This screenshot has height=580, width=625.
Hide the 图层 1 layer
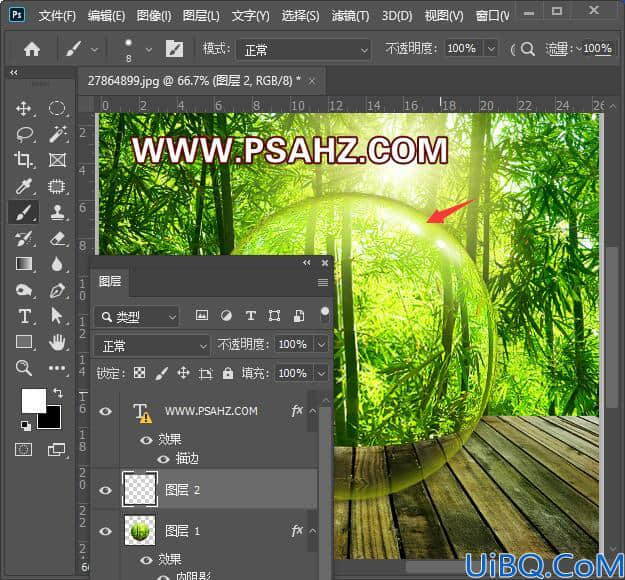(105, 531)
